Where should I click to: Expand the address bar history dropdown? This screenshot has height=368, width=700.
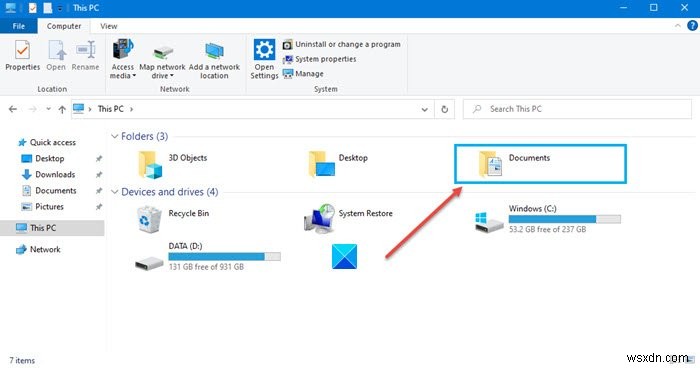coord(424,109)
